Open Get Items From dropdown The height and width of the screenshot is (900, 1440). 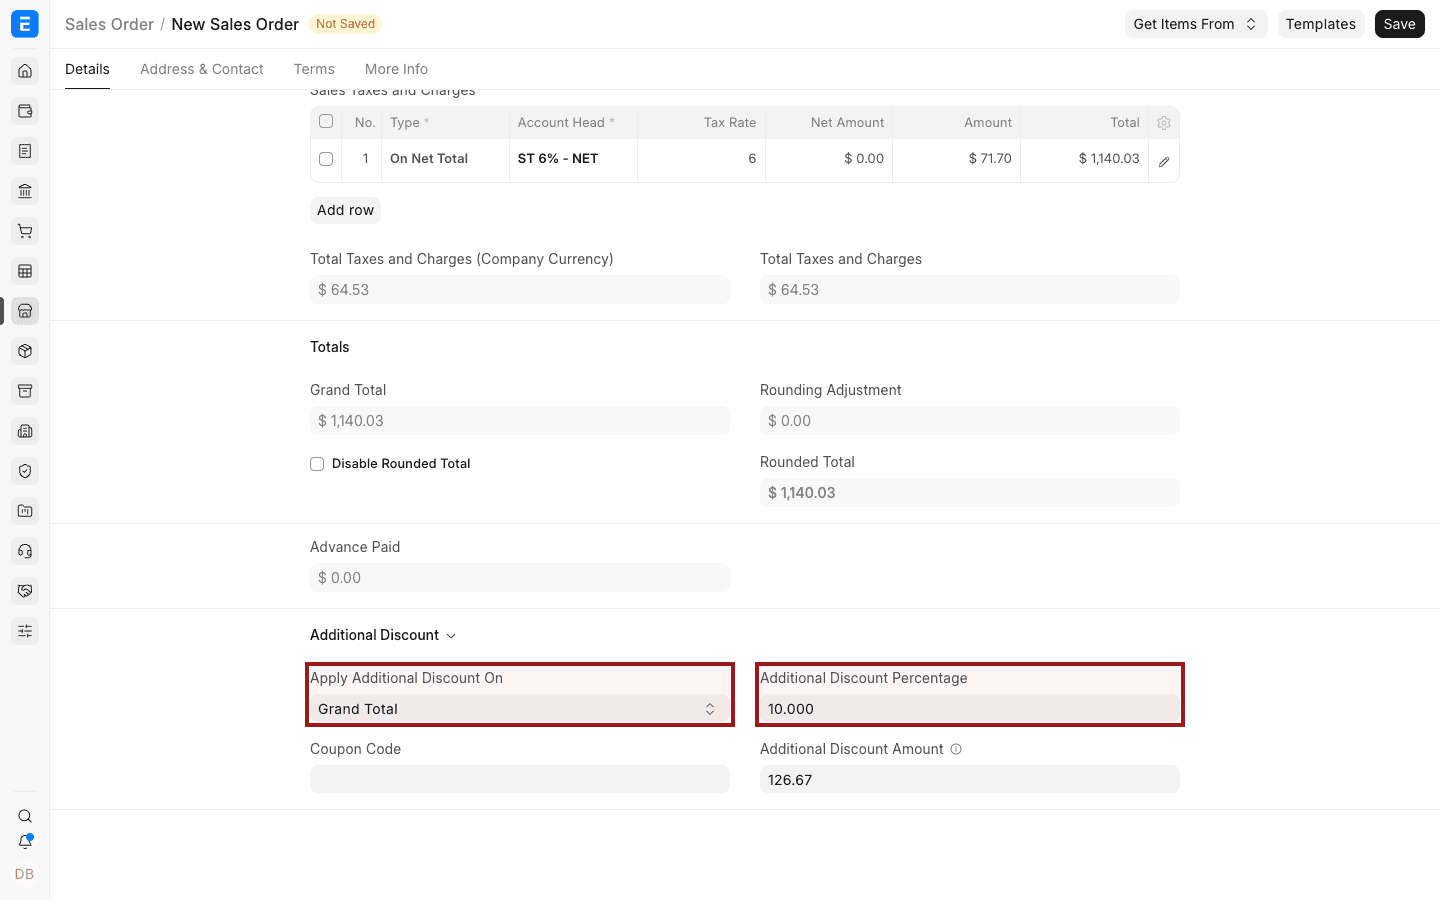1196,24
